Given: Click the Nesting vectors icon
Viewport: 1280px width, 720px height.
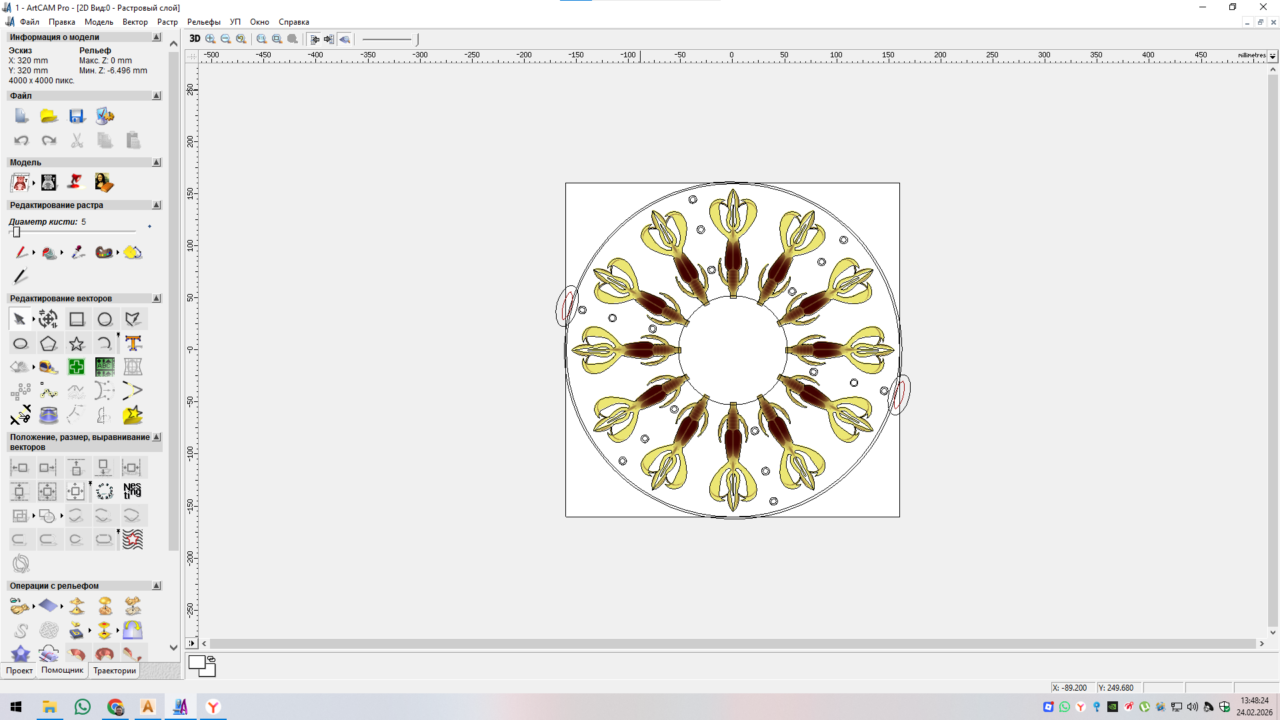Looking at the screenshot, I should tap(132, 491).
